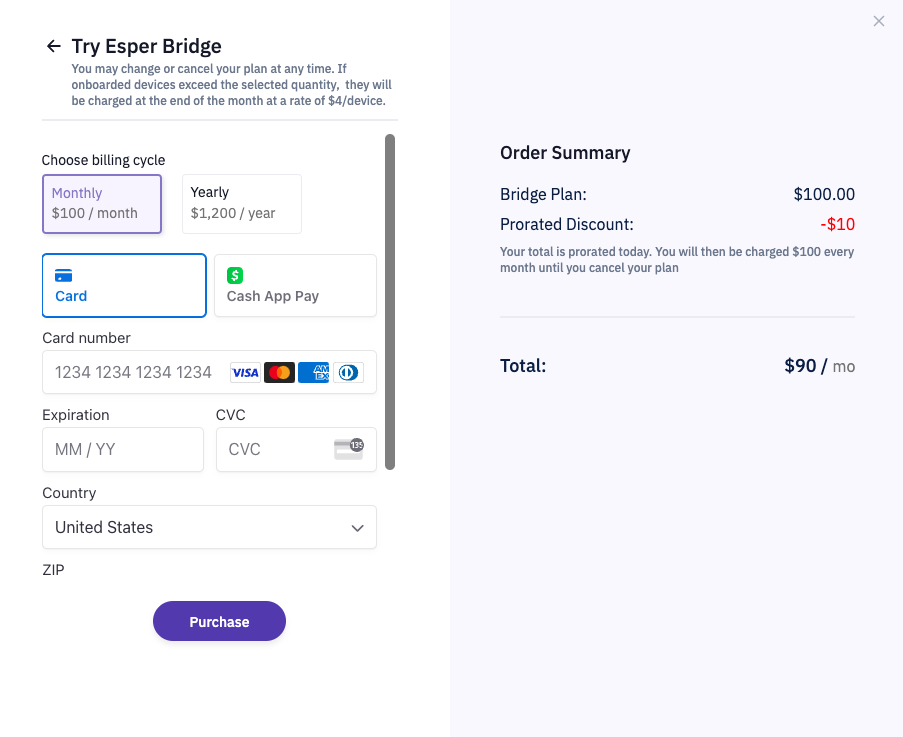This screenshot has width=903, height=737.
Task: Click the back arrow icon
Action: pyautogui.click(x=54, y=46)
